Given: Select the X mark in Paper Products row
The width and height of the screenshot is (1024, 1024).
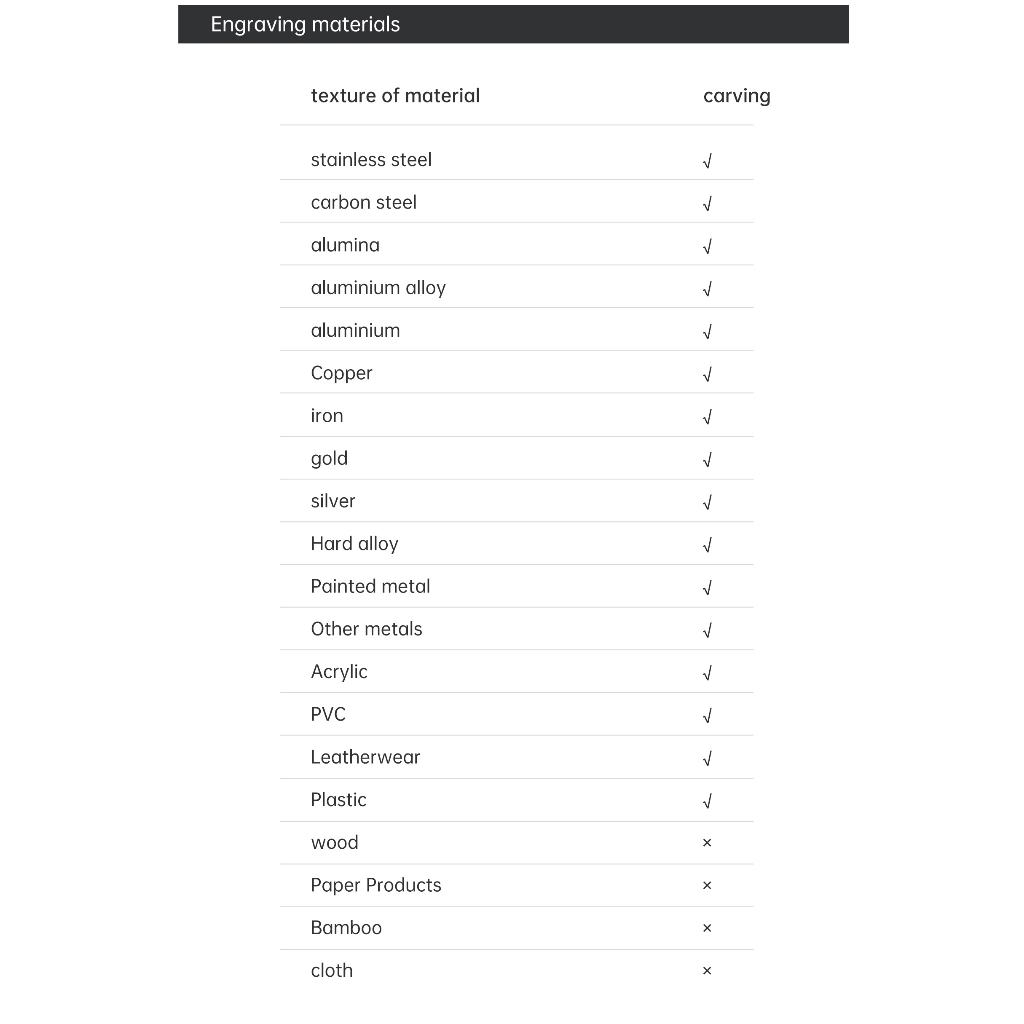Looking at the screenshot, I should point(707,886).
